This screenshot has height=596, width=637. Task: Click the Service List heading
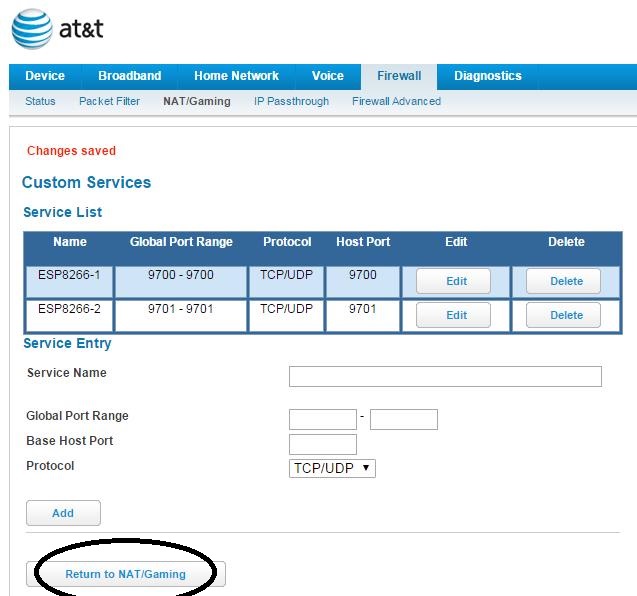click(x=63, y=212)
